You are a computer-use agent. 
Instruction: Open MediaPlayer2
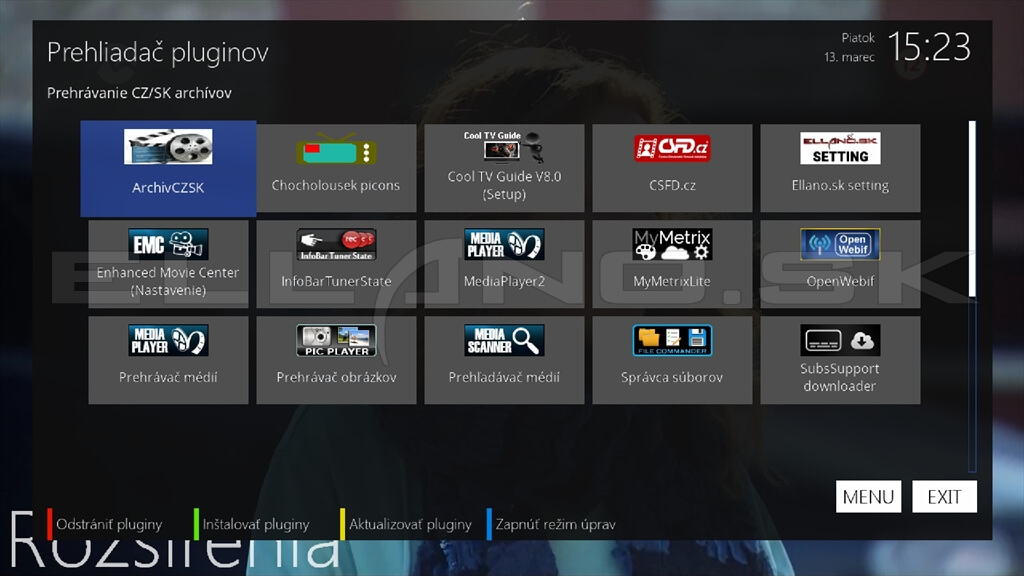(x=503, y=262)
